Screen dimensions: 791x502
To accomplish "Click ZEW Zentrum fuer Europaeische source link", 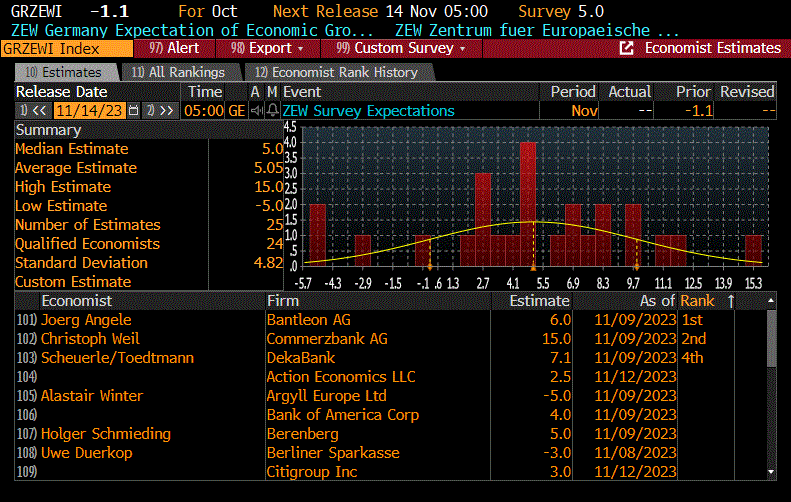I will (537, 30).
